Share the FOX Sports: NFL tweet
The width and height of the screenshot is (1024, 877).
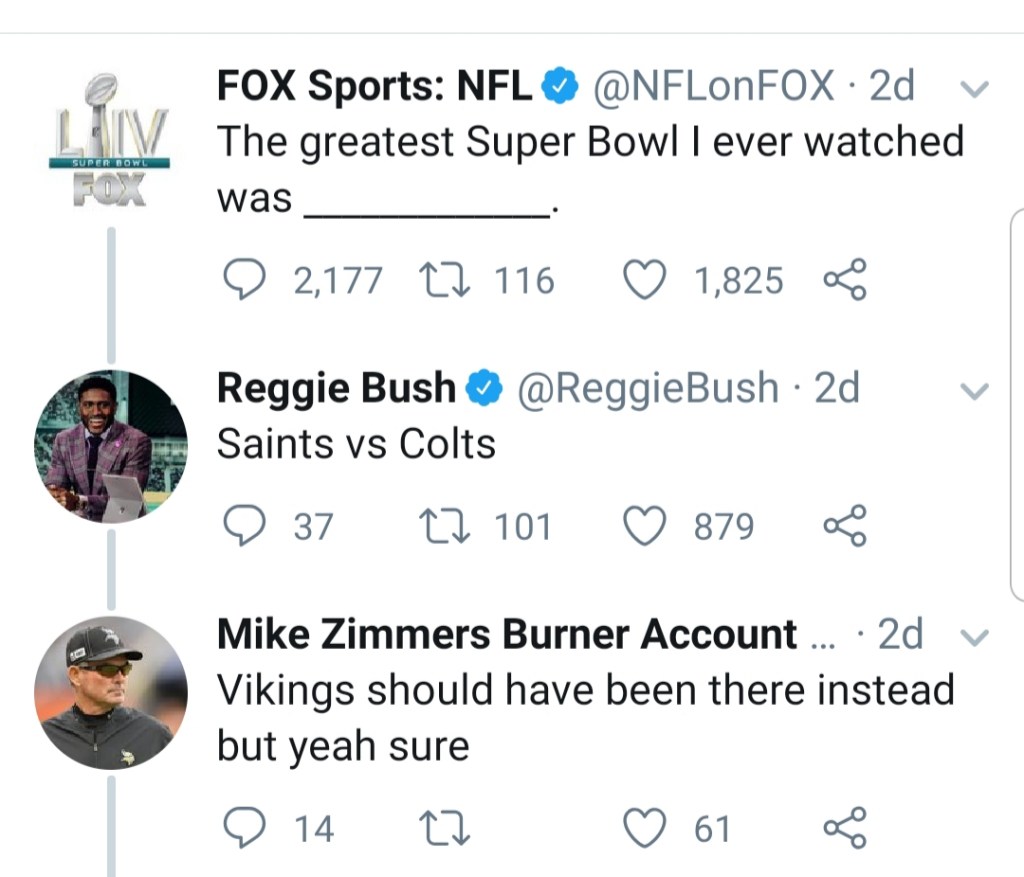point(845,281)
